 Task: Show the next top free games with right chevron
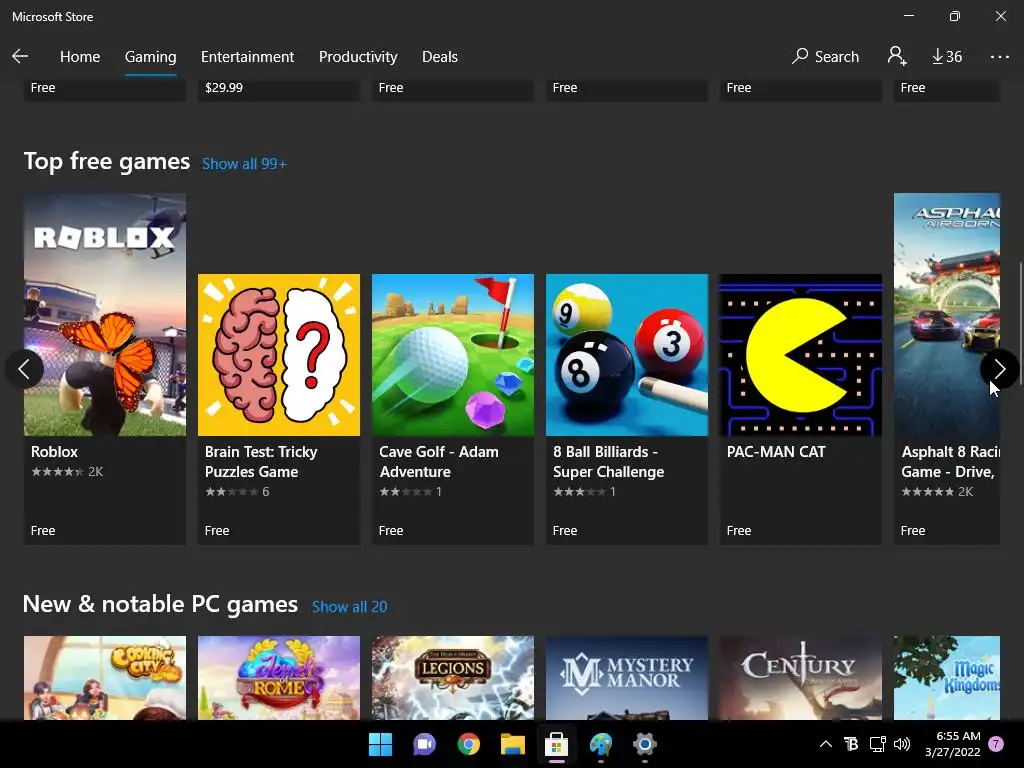[x=999, y=369]
